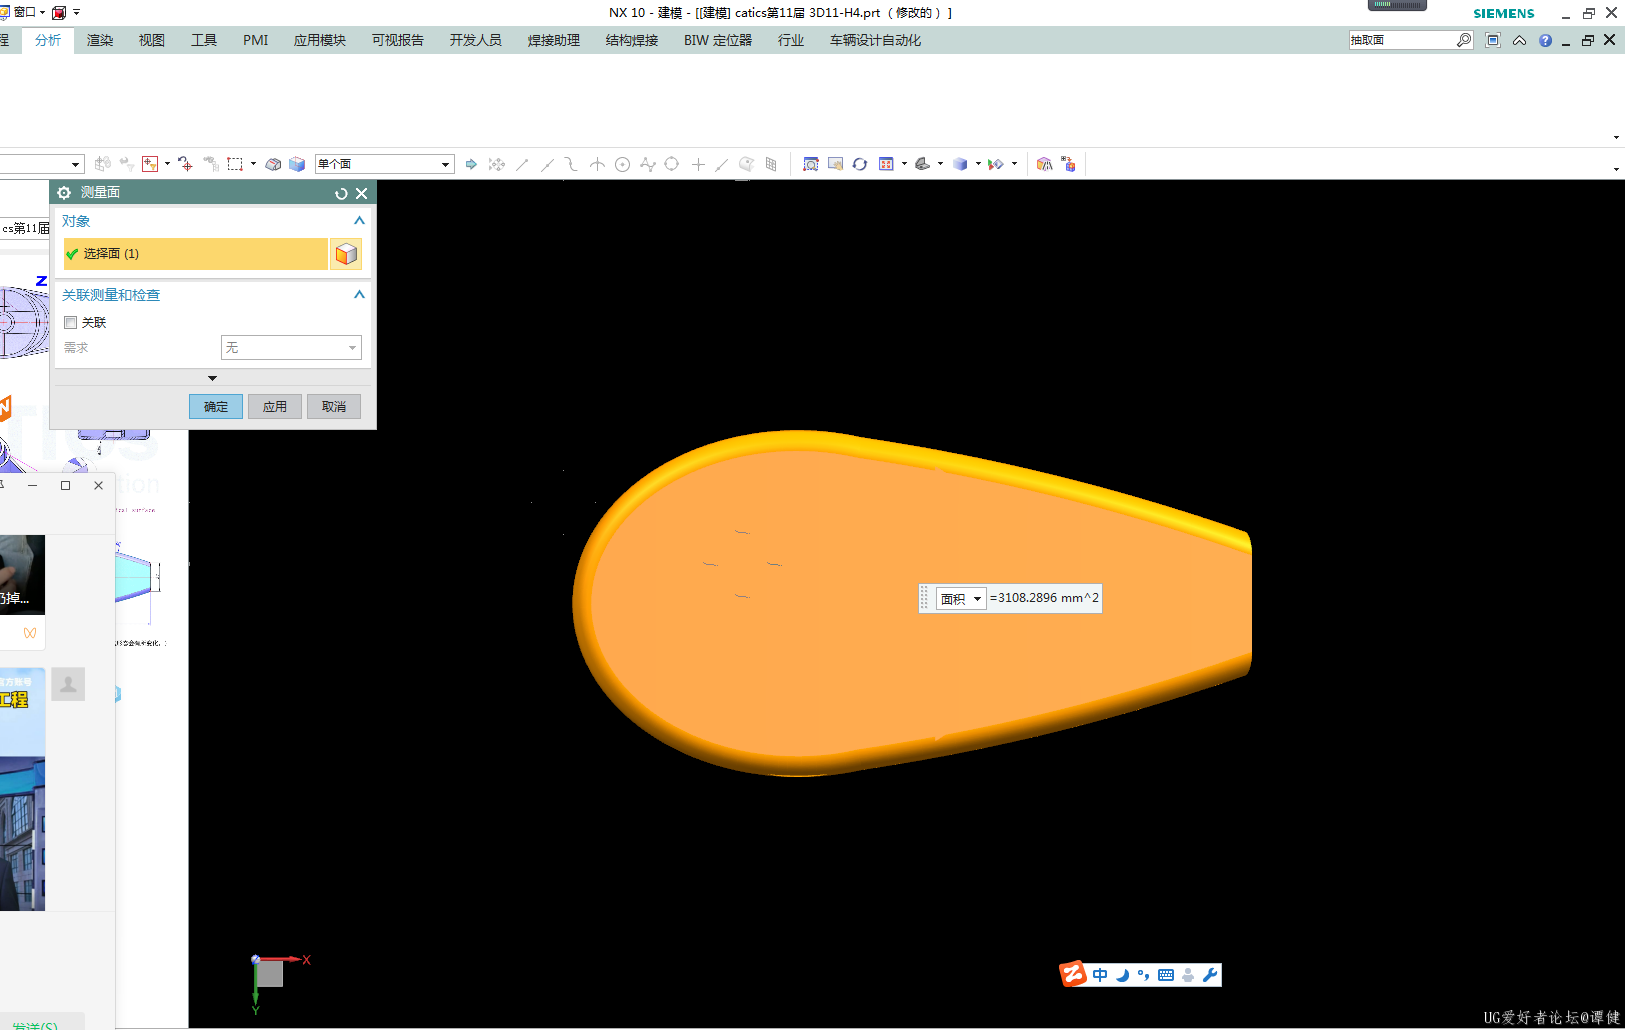Click the NX Help question mark icon
Viewport: 1625px width, 1030px height.
1545,40
